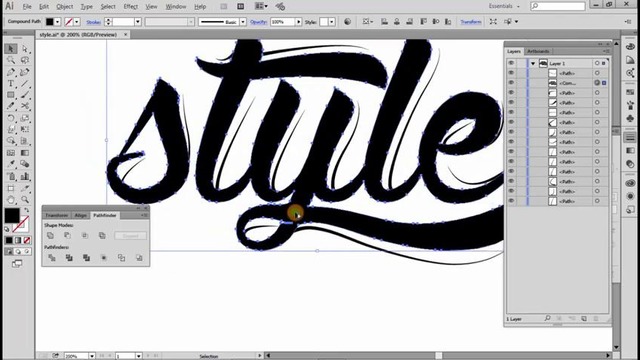Open fill color dropdown in control bar
The height and width of the screenshot is (360, 640).
point(58,22)
